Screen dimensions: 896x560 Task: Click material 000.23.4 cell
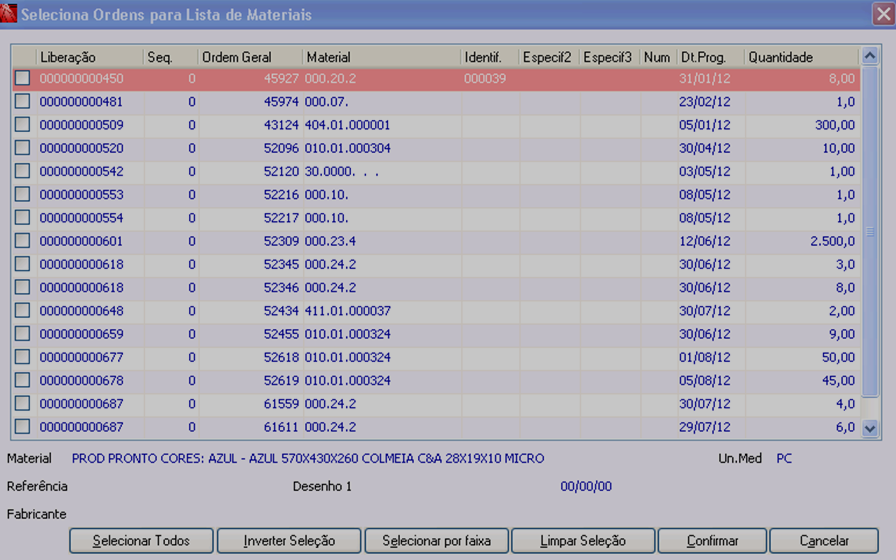[x=330, y=241]
